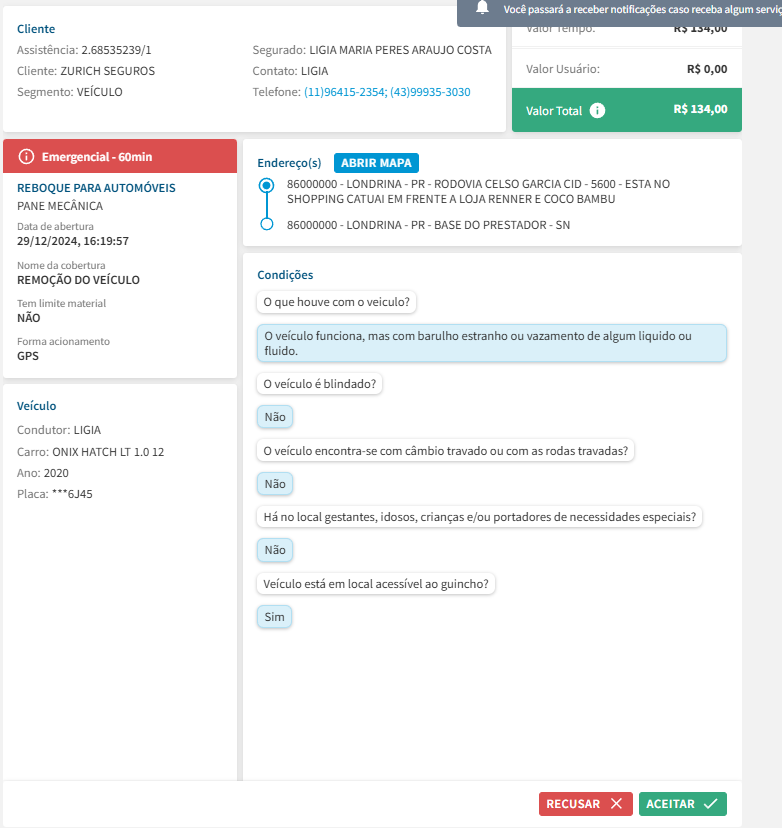The image size is (782, 828).
Task: Refuse the service with RECUSAR
Action: pyautogui.click(x=585, y=804)
